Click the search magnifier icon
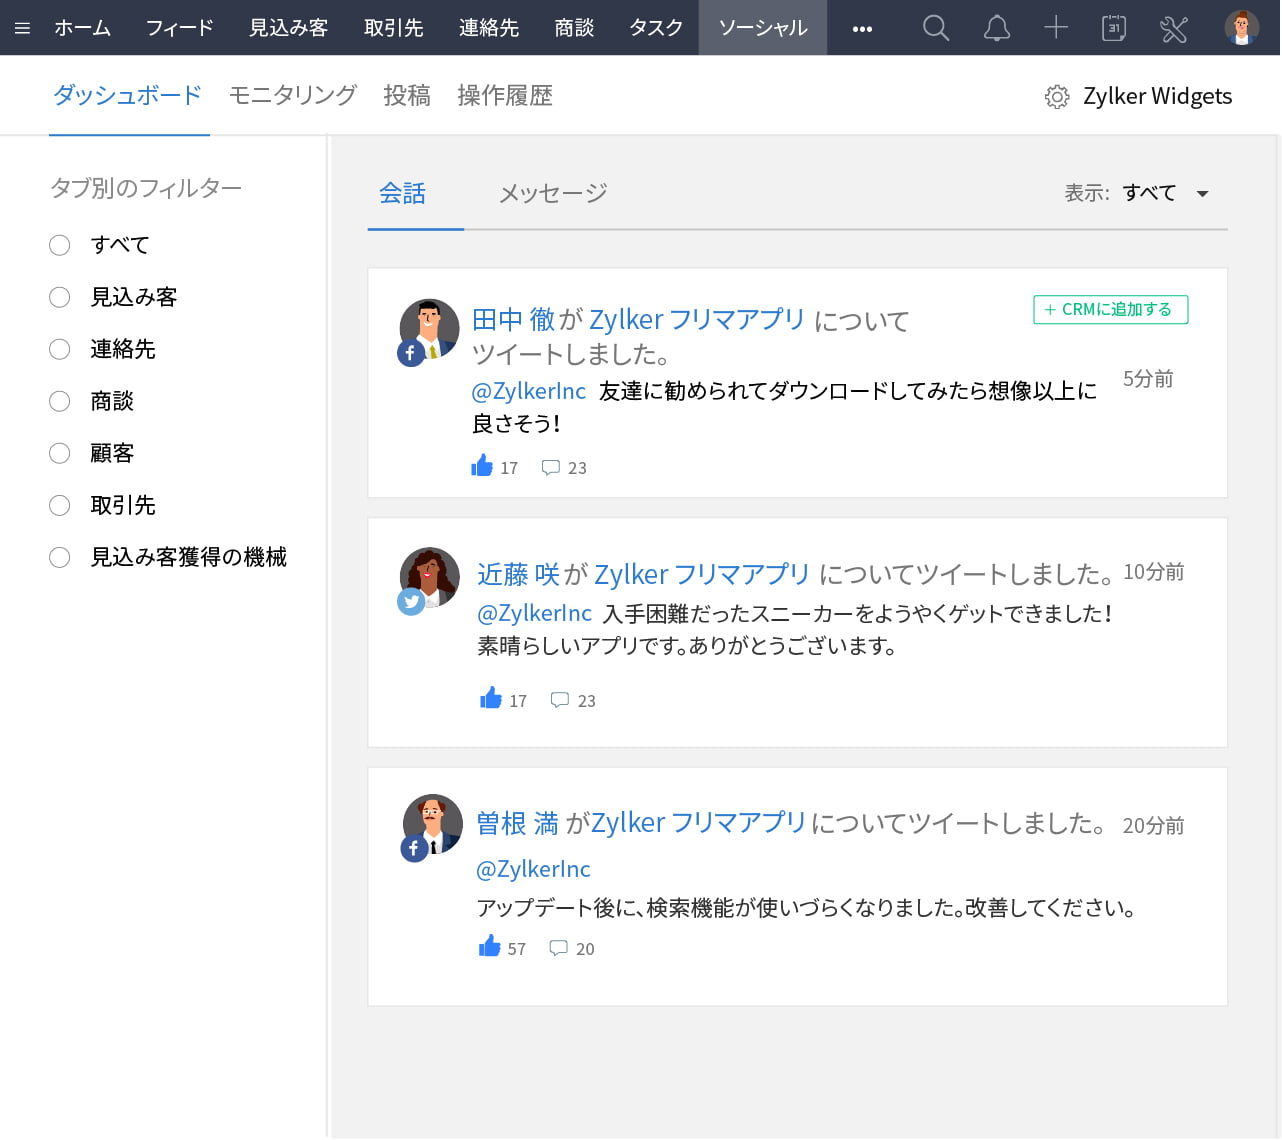1282x1140 pixels. point(936,28)
